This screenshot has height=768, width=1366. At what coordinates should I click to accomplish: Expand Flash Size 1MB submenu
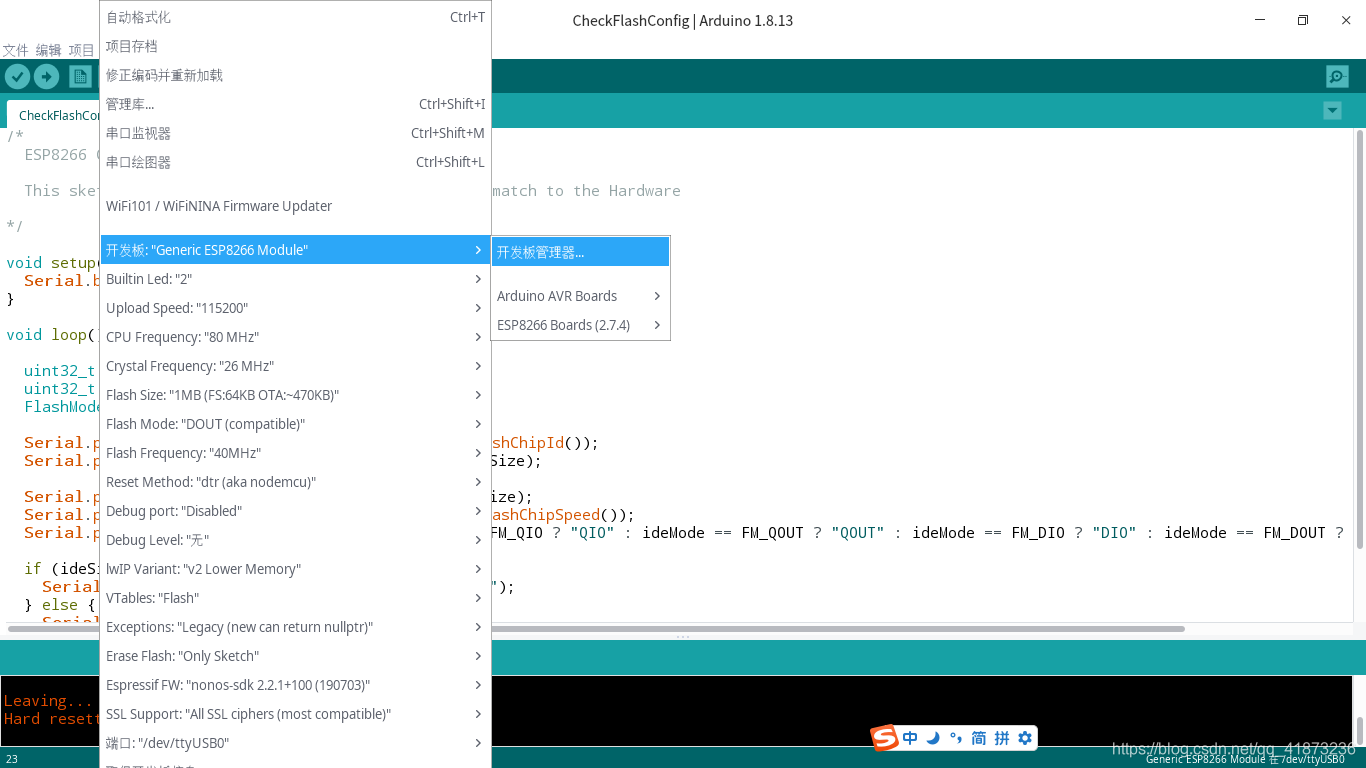[296, 395]
